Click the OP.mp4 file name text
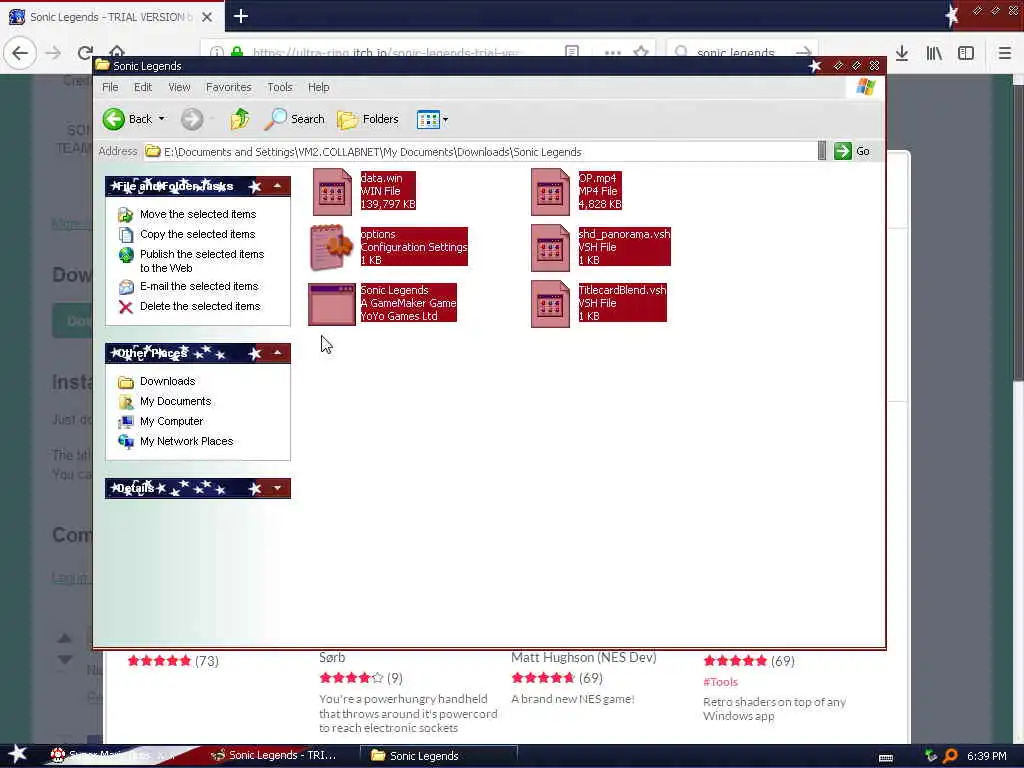The height and width of the screenshot is (768, 1024). (597, 178)
